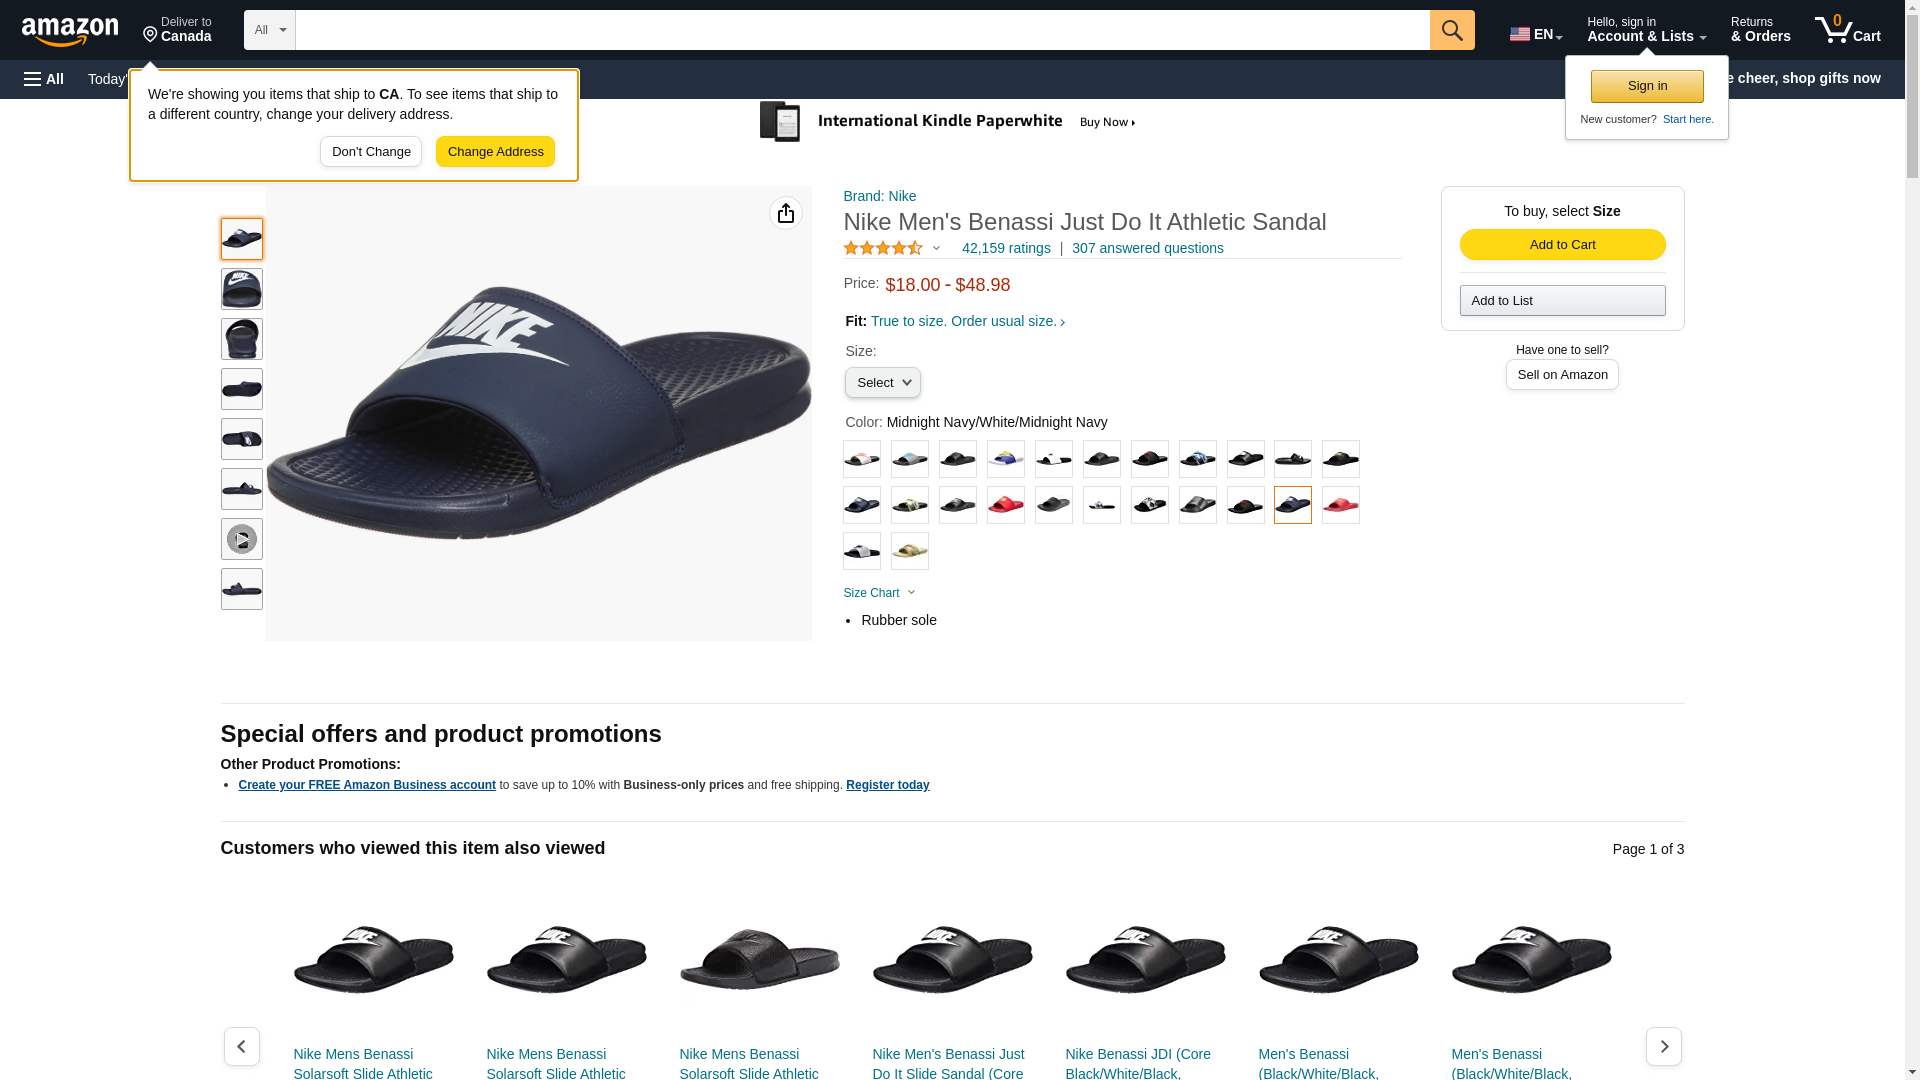Expand the search category All dropdown
Screen dimensions: 1920x1080
tap(269, 30)
